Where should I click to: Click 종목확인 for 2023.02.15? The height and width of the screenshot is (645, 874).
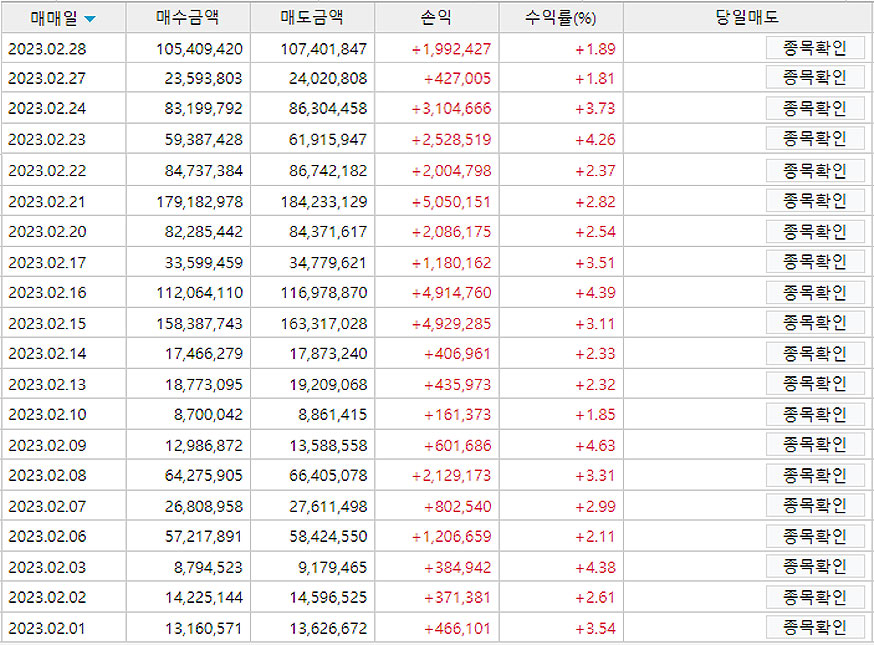point(815,323)
